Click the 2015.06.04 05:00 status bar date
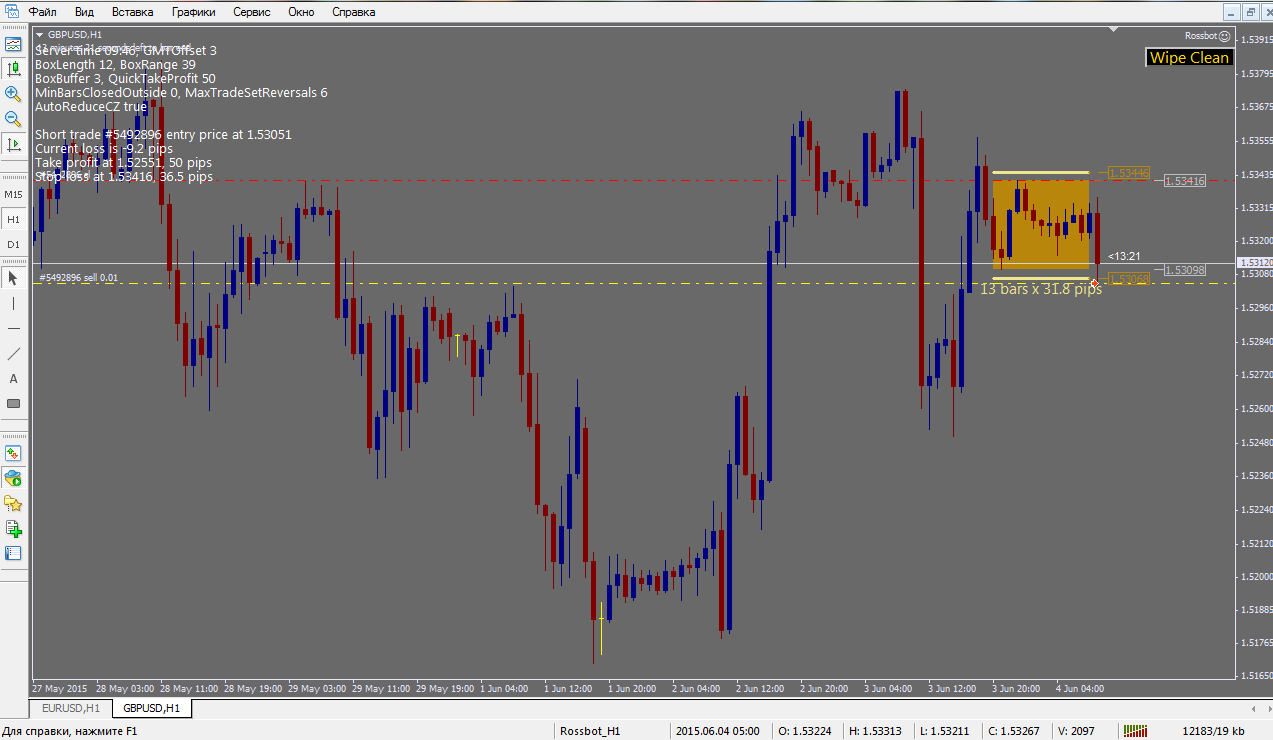The width and height of the screenshot is (1273, 740). tap(718, 731)
